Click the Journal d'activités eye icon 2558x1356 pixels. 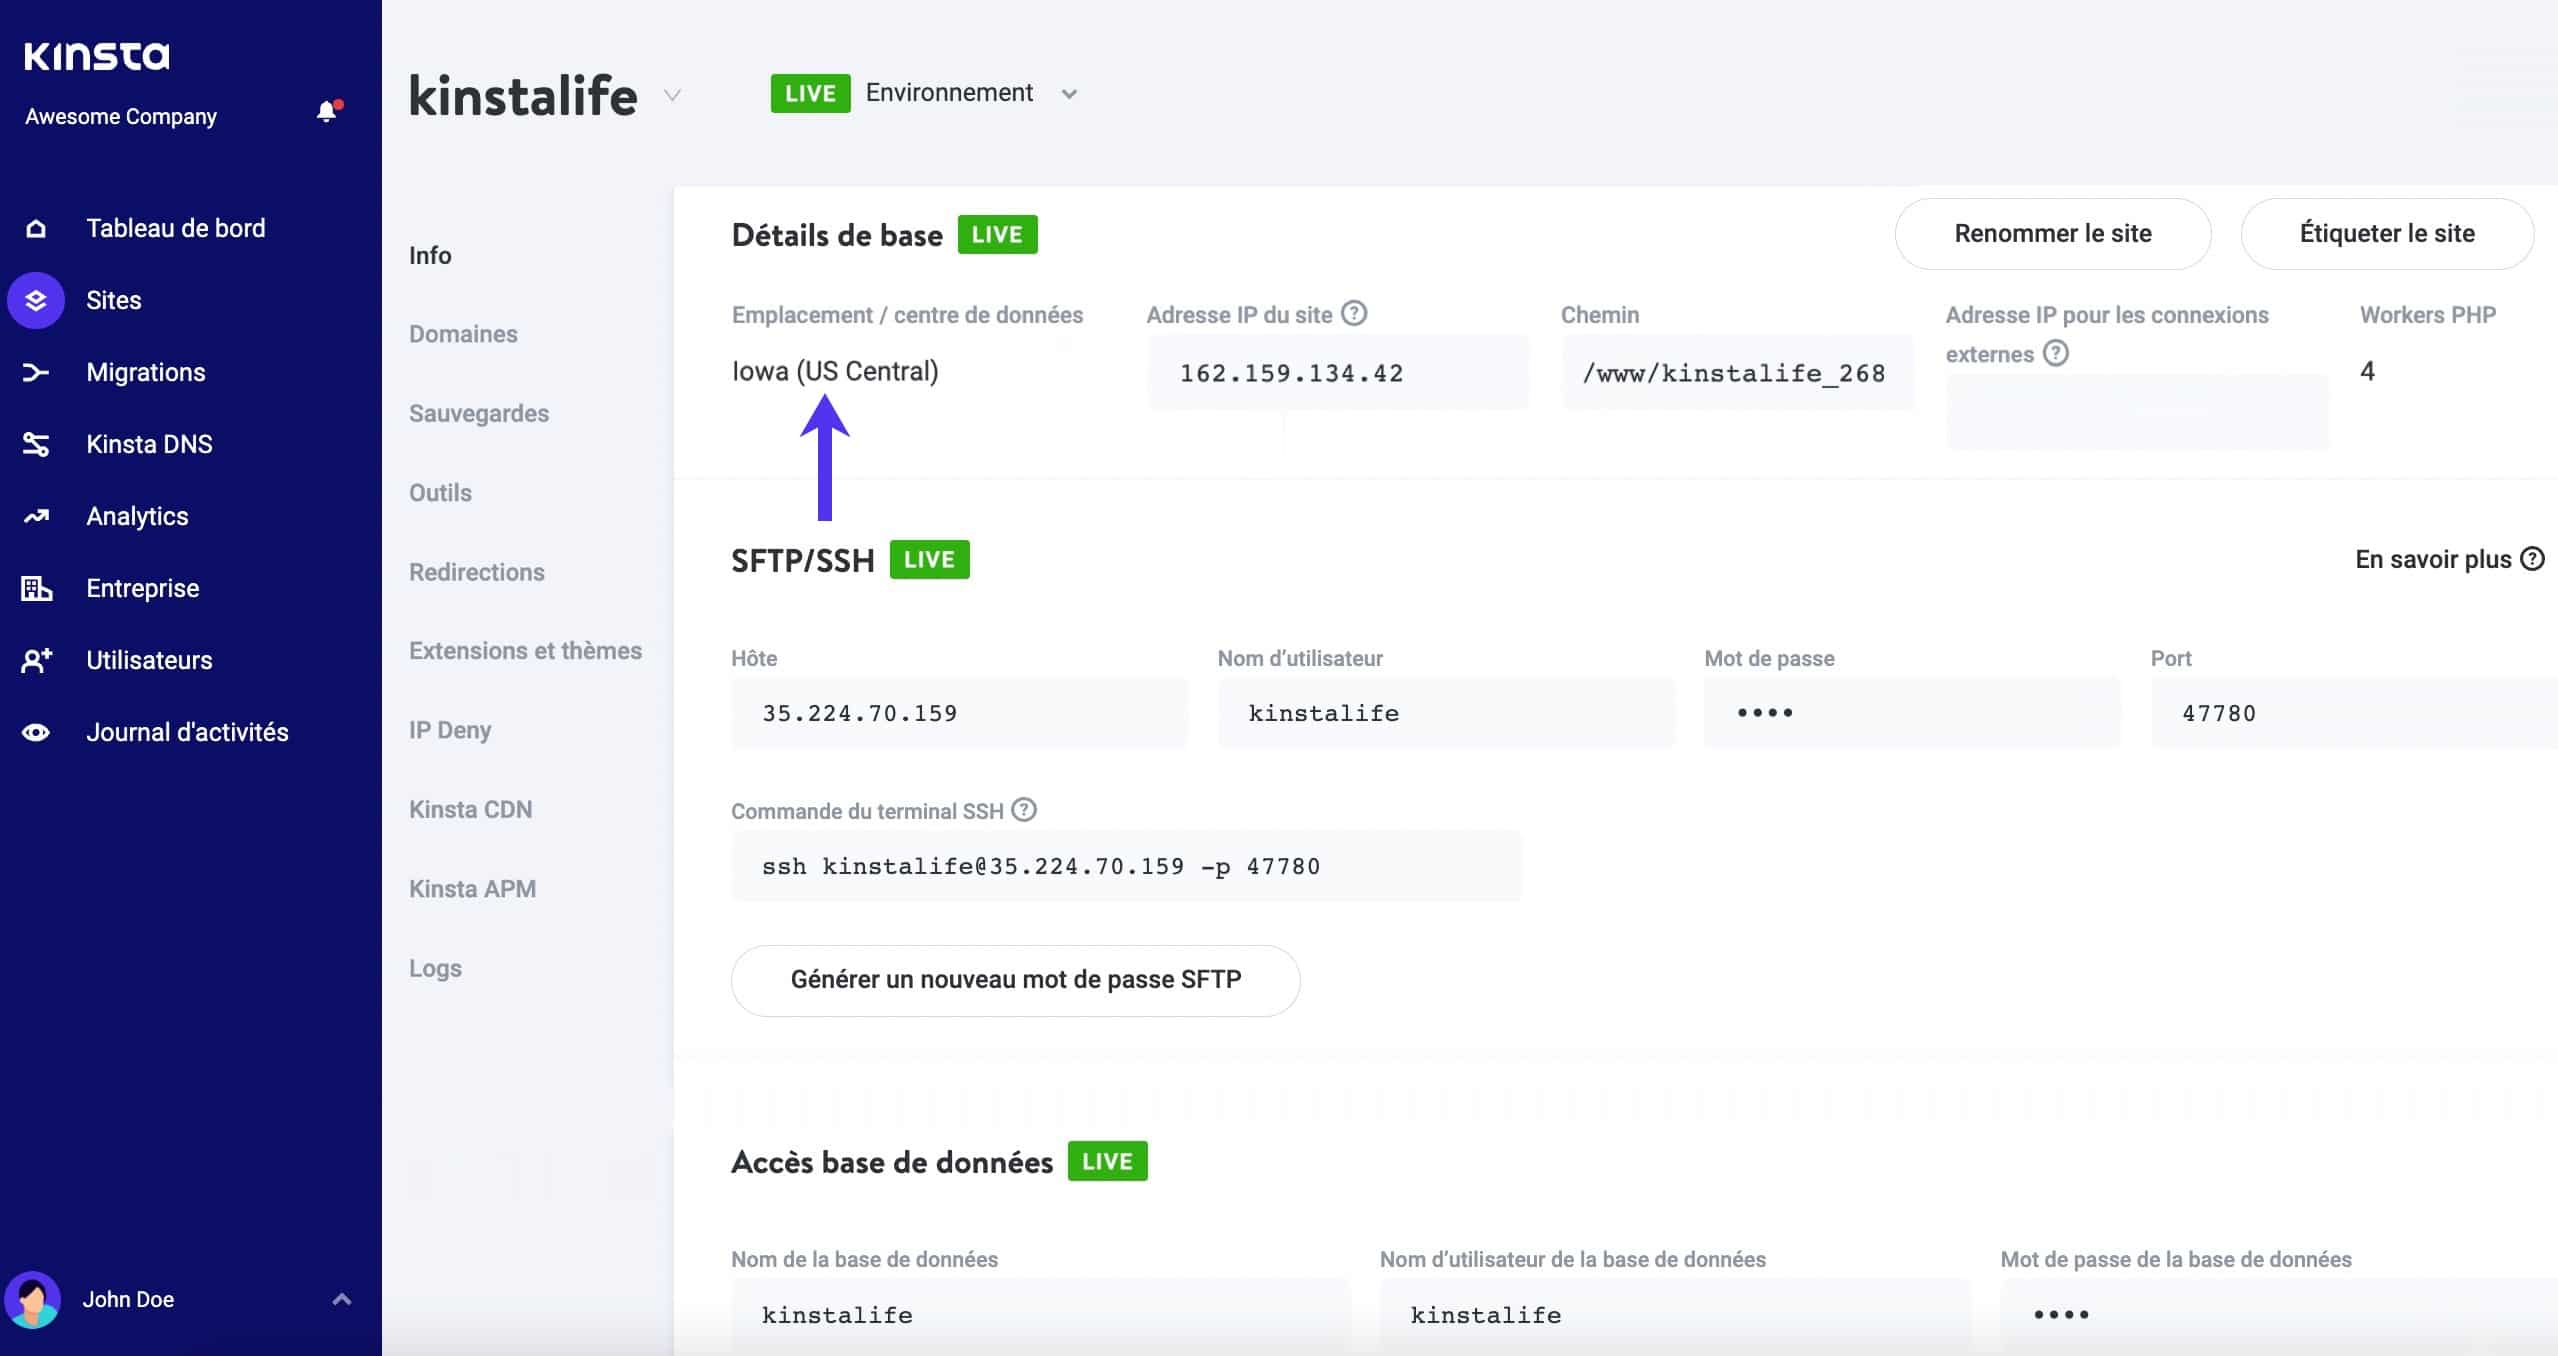[36, 732]
